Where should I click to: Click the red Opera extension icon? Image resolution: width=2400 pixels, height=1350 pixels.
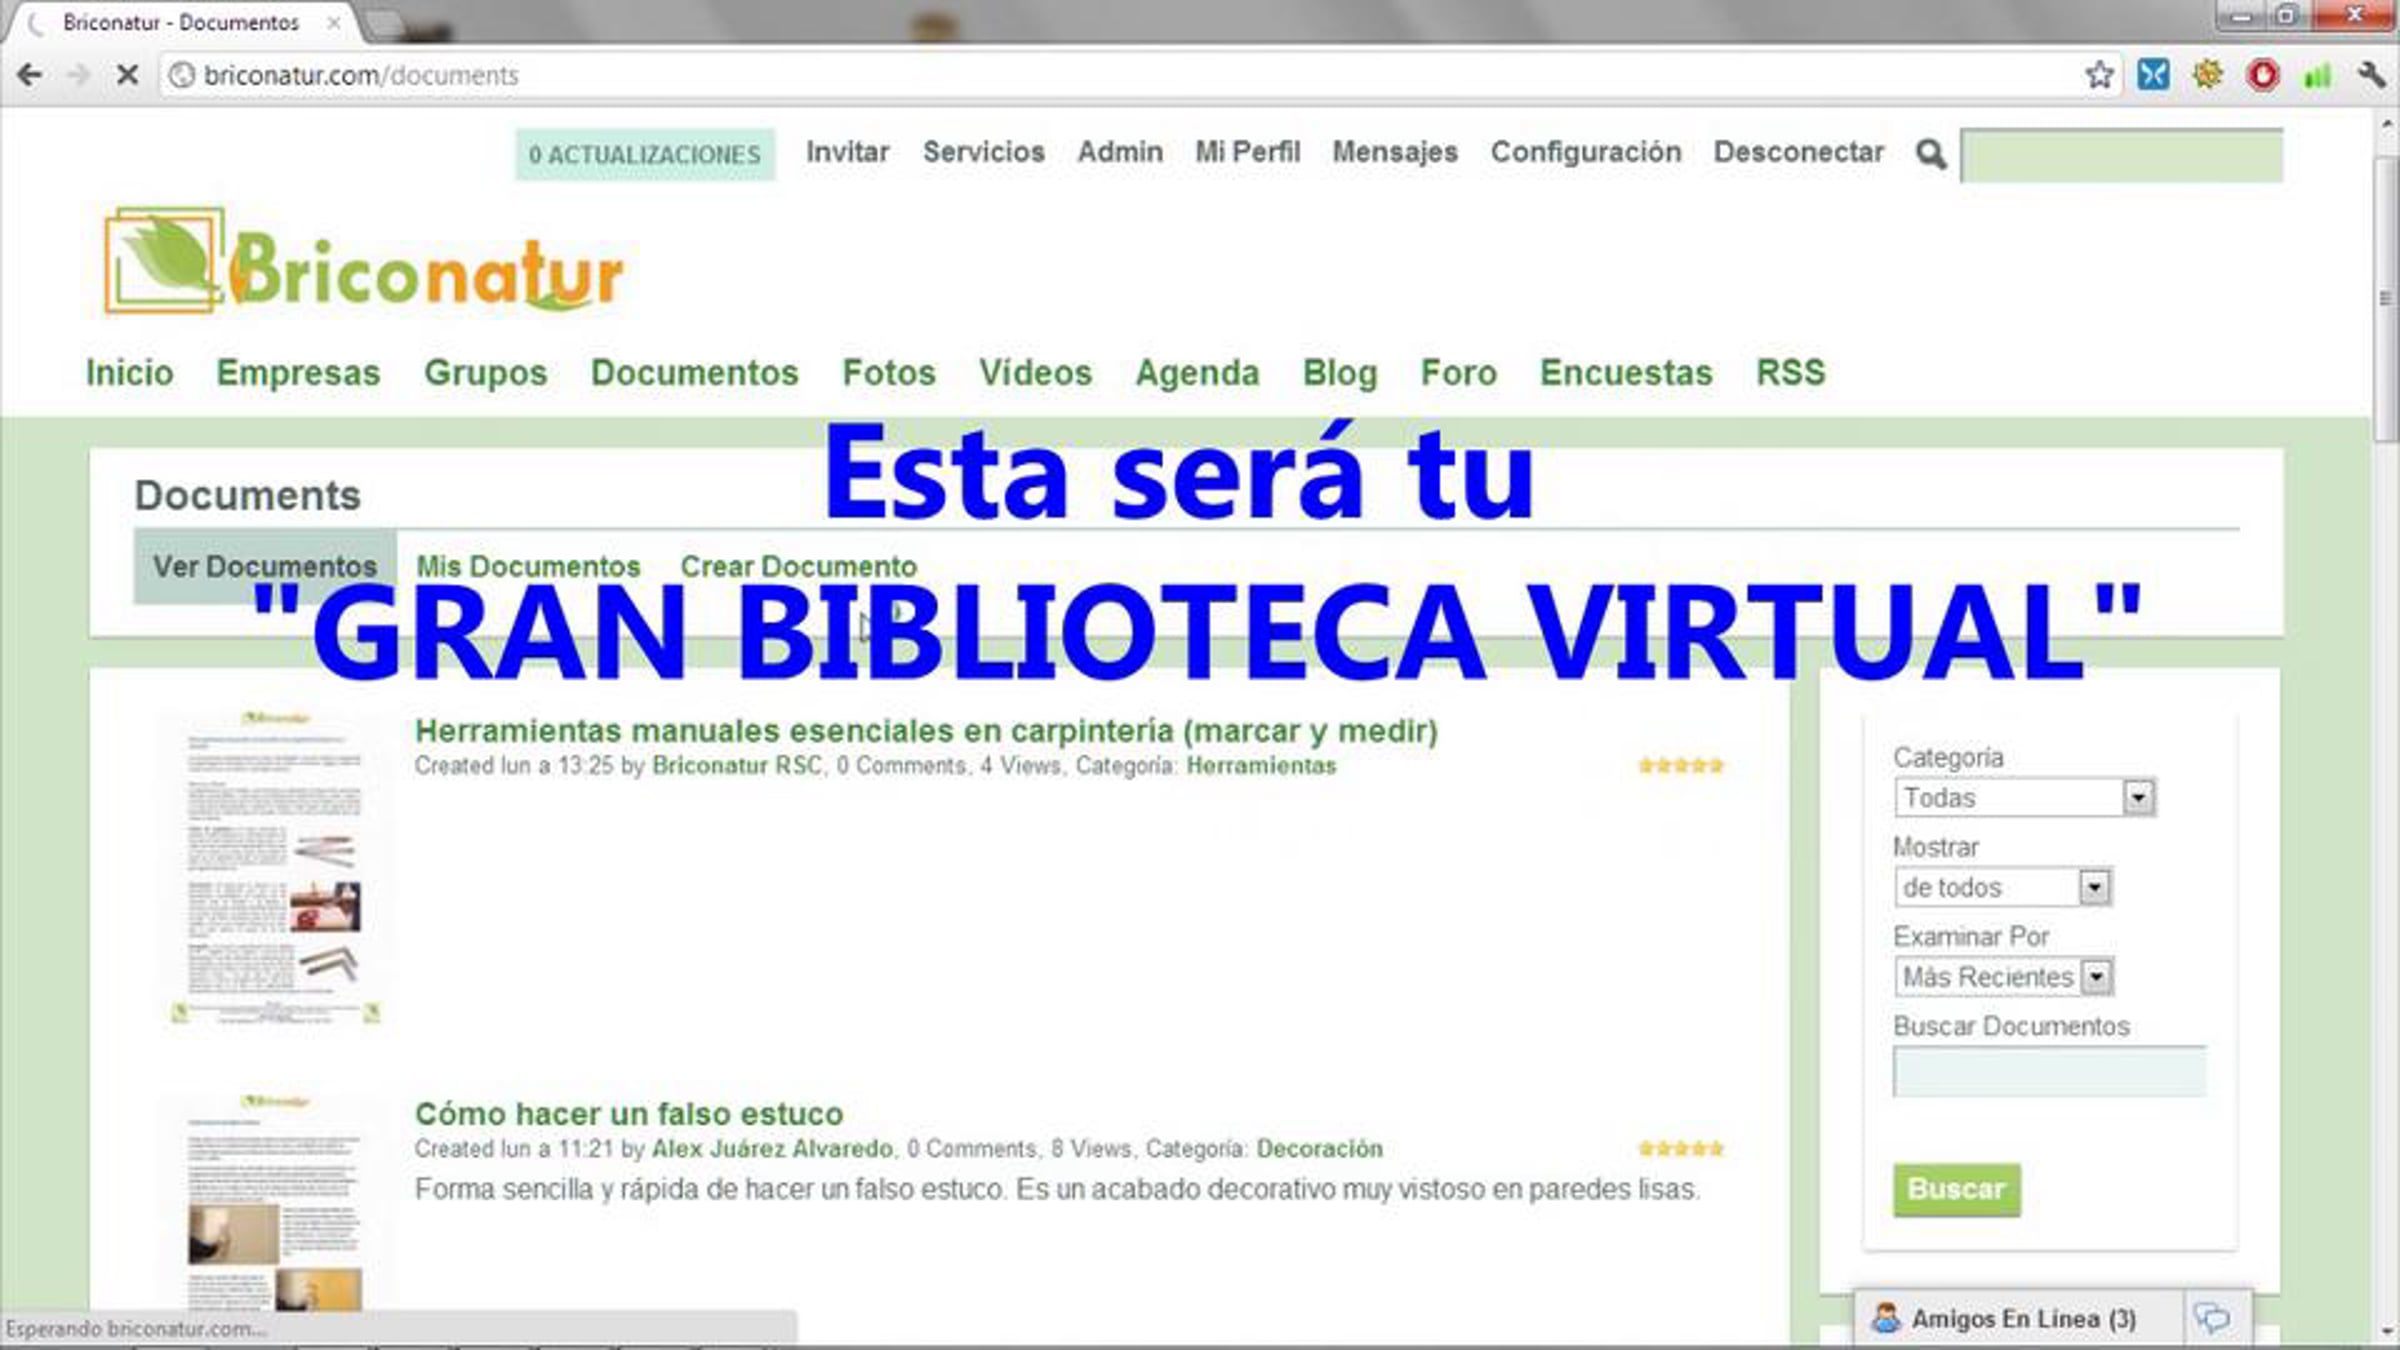2263,75
